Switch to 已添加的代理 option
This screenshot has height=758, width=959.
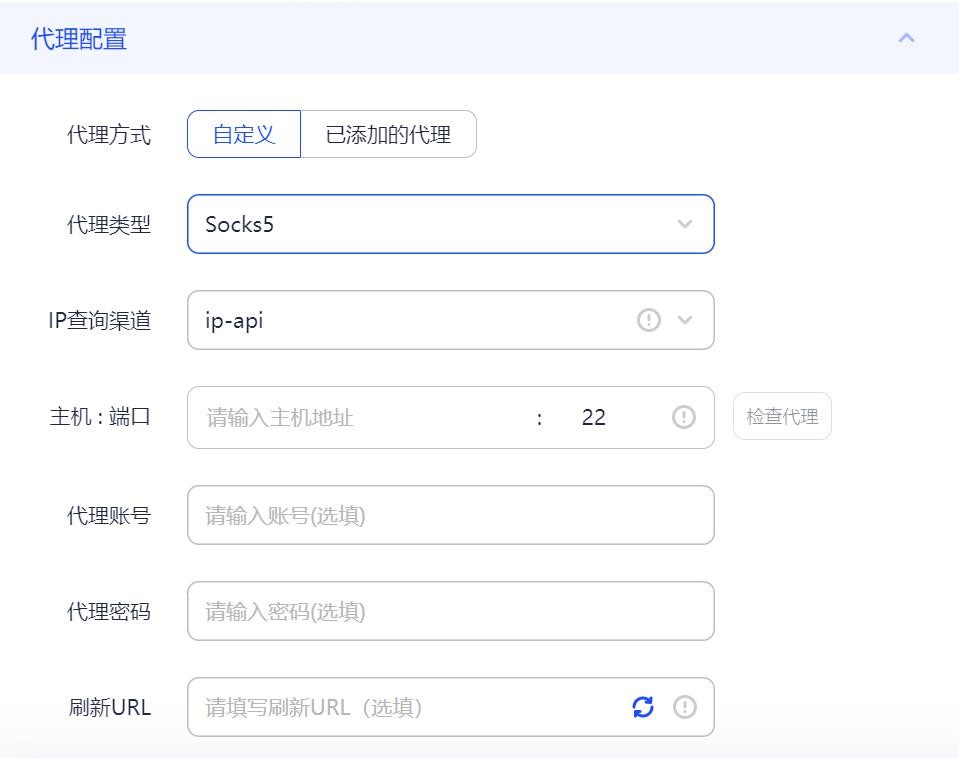(388, 134)
